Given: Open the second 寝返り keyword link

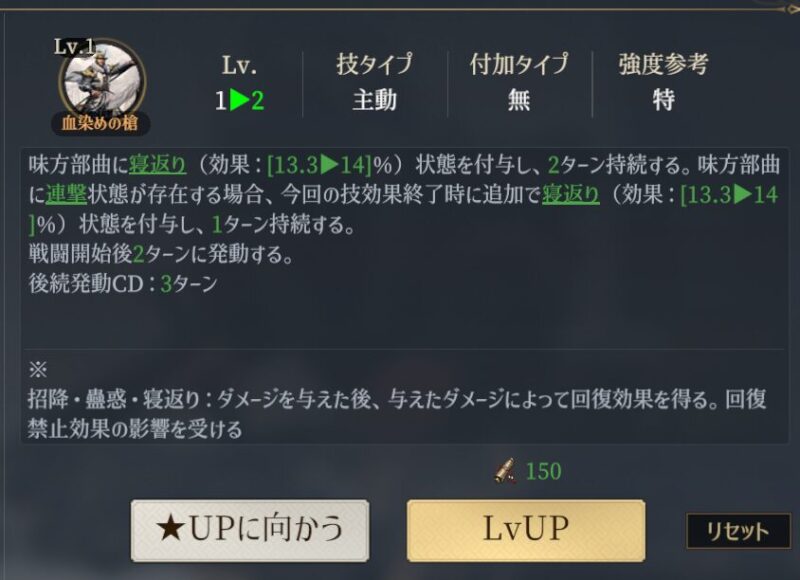Looking at the screenshot, I should (x=570, y=194).
